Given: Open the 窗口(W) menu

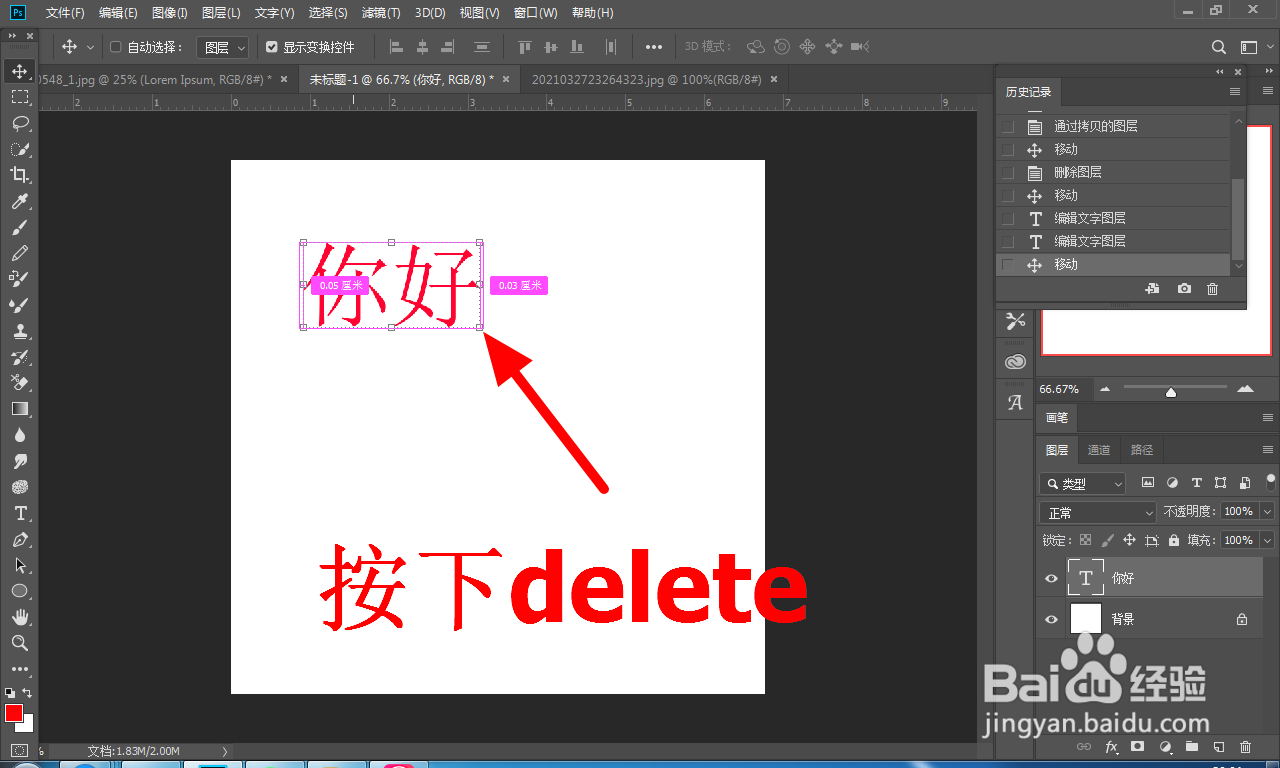Looking at the screenshot, I should tap(536, 13).
